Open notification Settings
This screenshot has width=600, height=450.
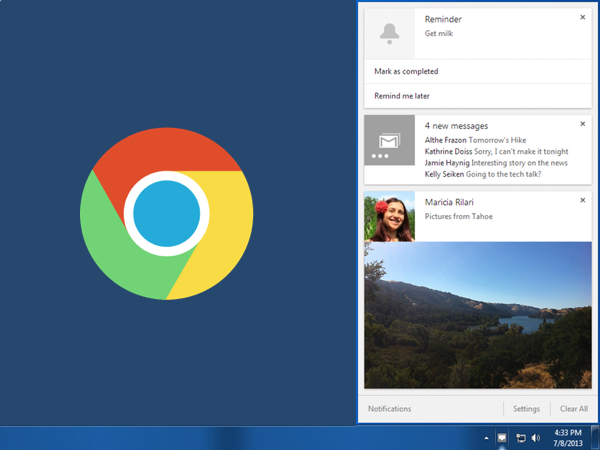(x=526, y=409)
